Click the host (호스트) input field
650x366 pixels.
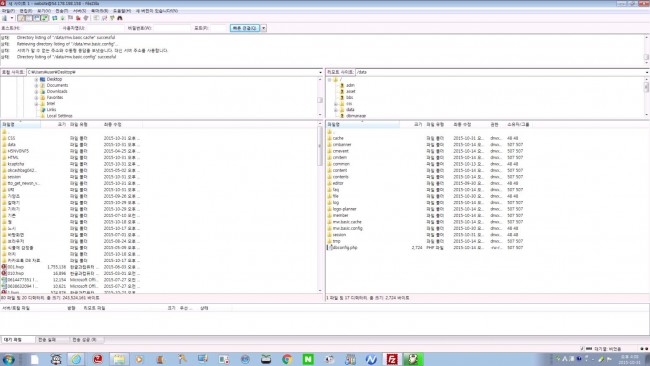coord(39,28)
